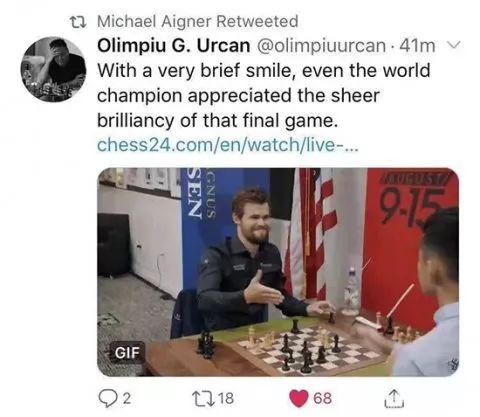Screen dimensions: 480x417
Task: Open Michael Aigner's profile from retweet line
Action: 156,22
